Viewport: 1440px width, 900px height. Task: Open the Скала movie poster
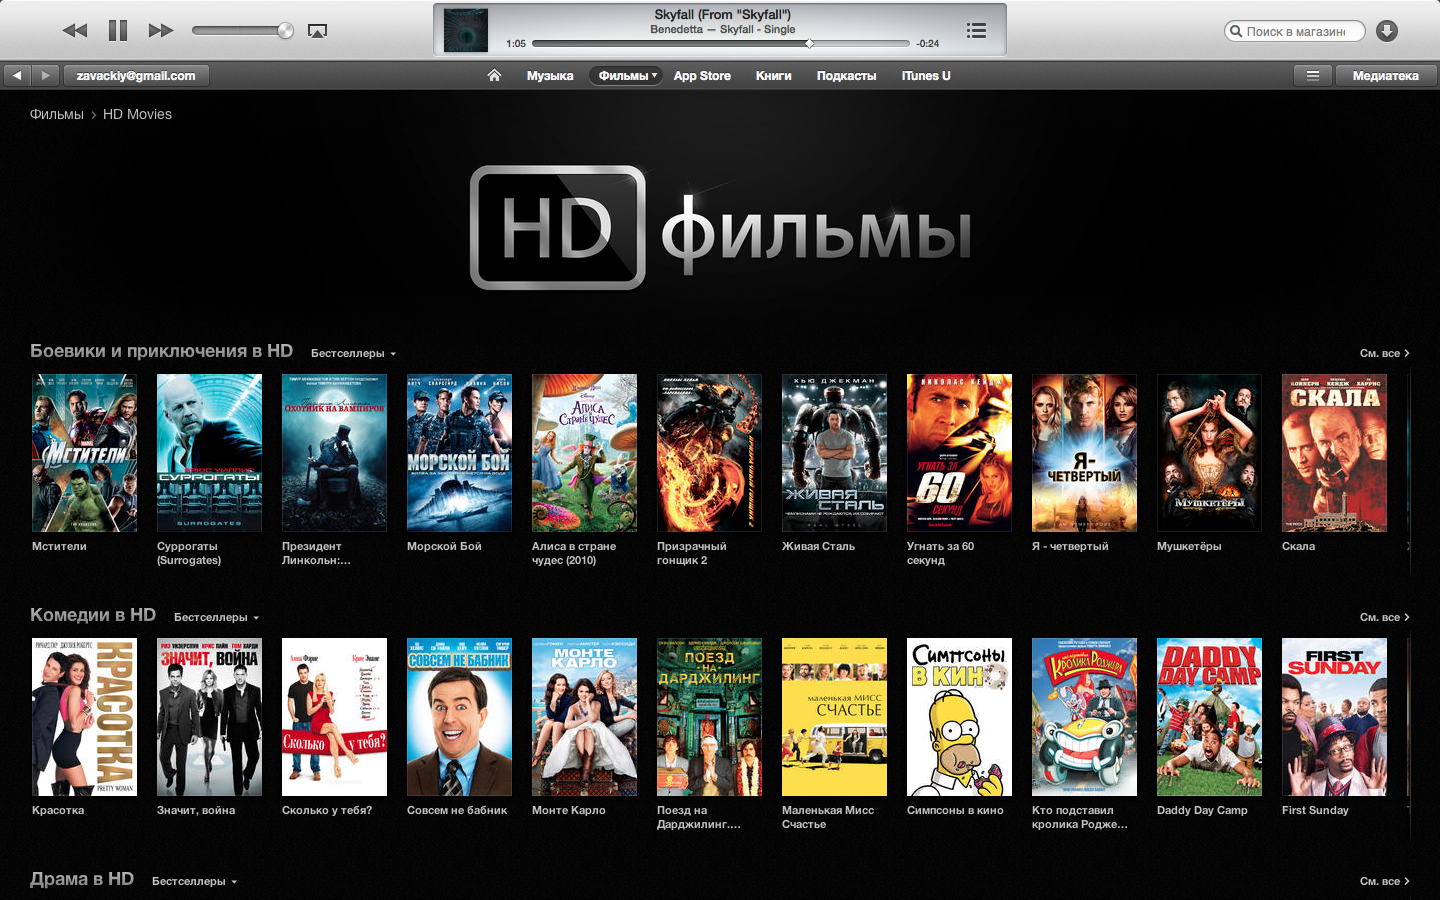point(1334,453)
